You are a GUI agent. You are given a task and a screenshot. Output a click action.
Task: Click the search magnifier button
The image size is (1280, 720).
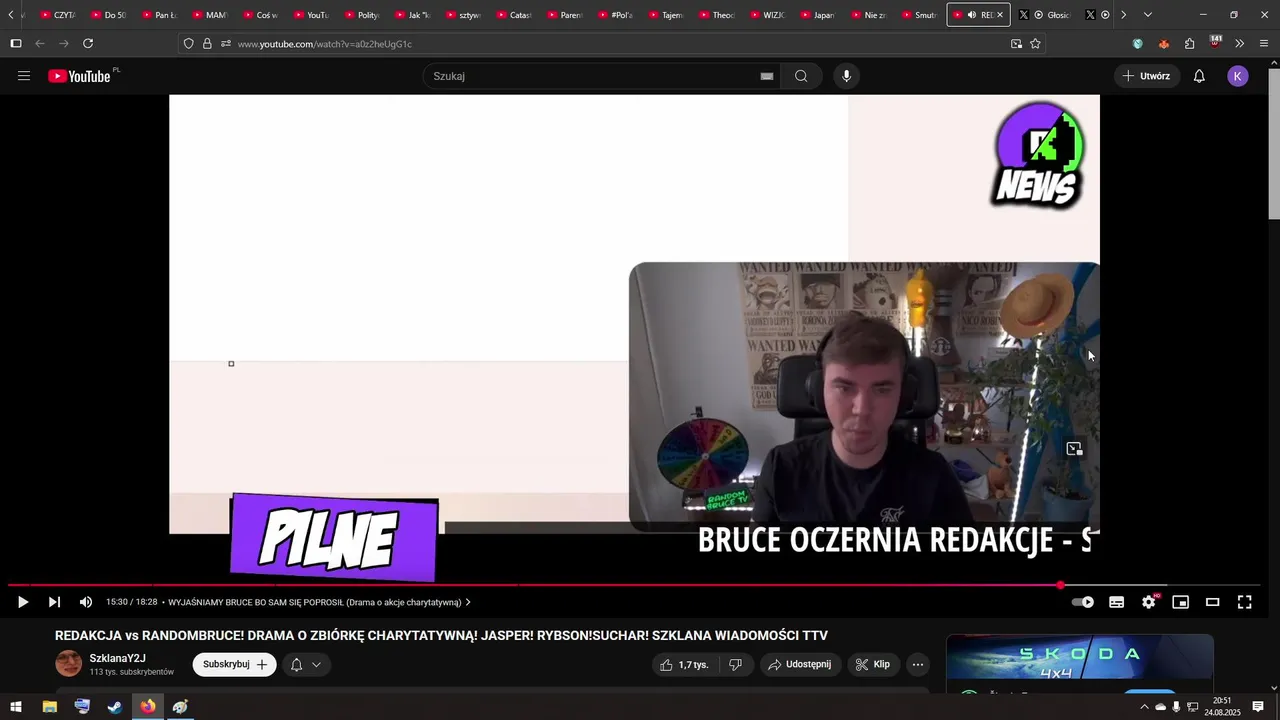point(801,76)
